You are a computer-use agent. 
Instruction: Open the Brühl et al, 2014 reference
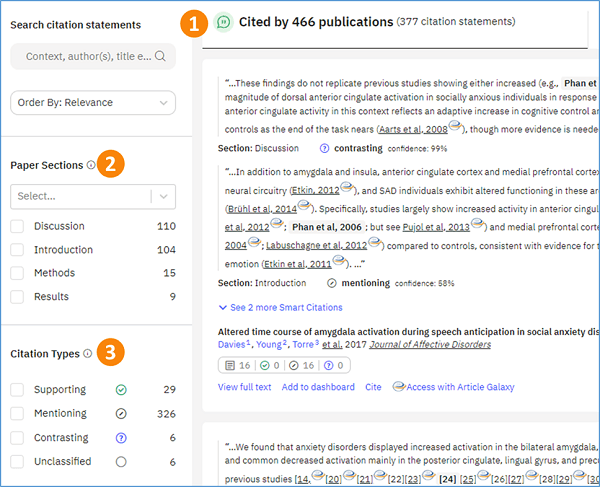(262, 209)
